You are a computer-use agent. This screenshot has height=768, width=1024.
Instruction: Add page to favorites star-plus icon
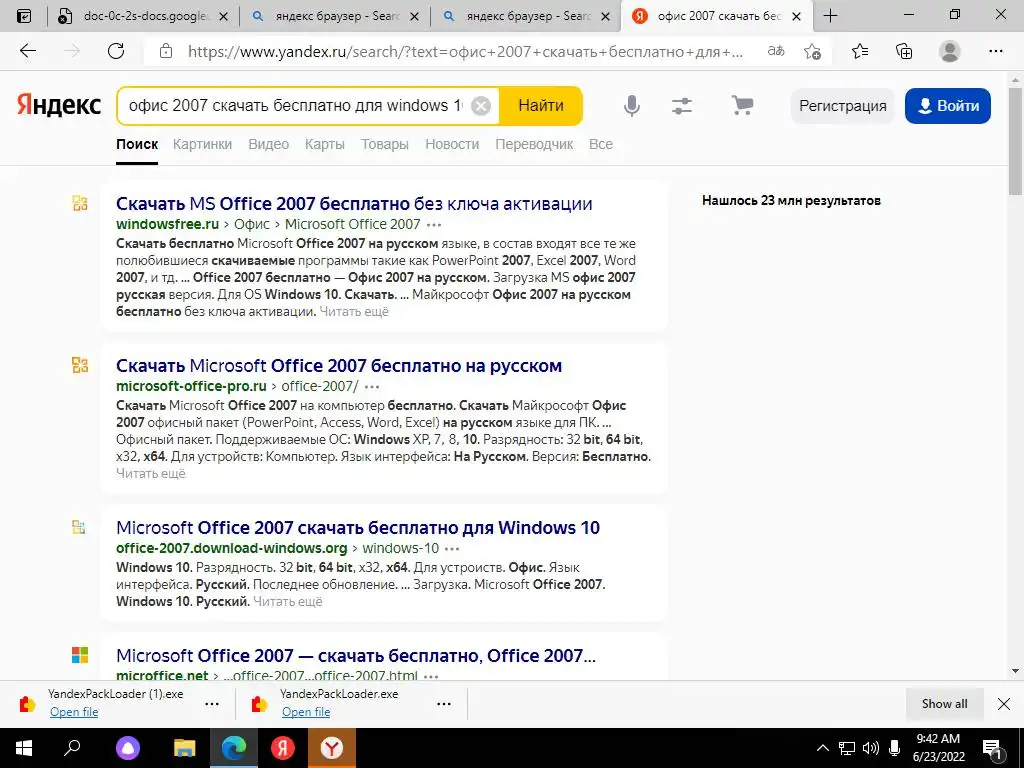tap(812, 51)
